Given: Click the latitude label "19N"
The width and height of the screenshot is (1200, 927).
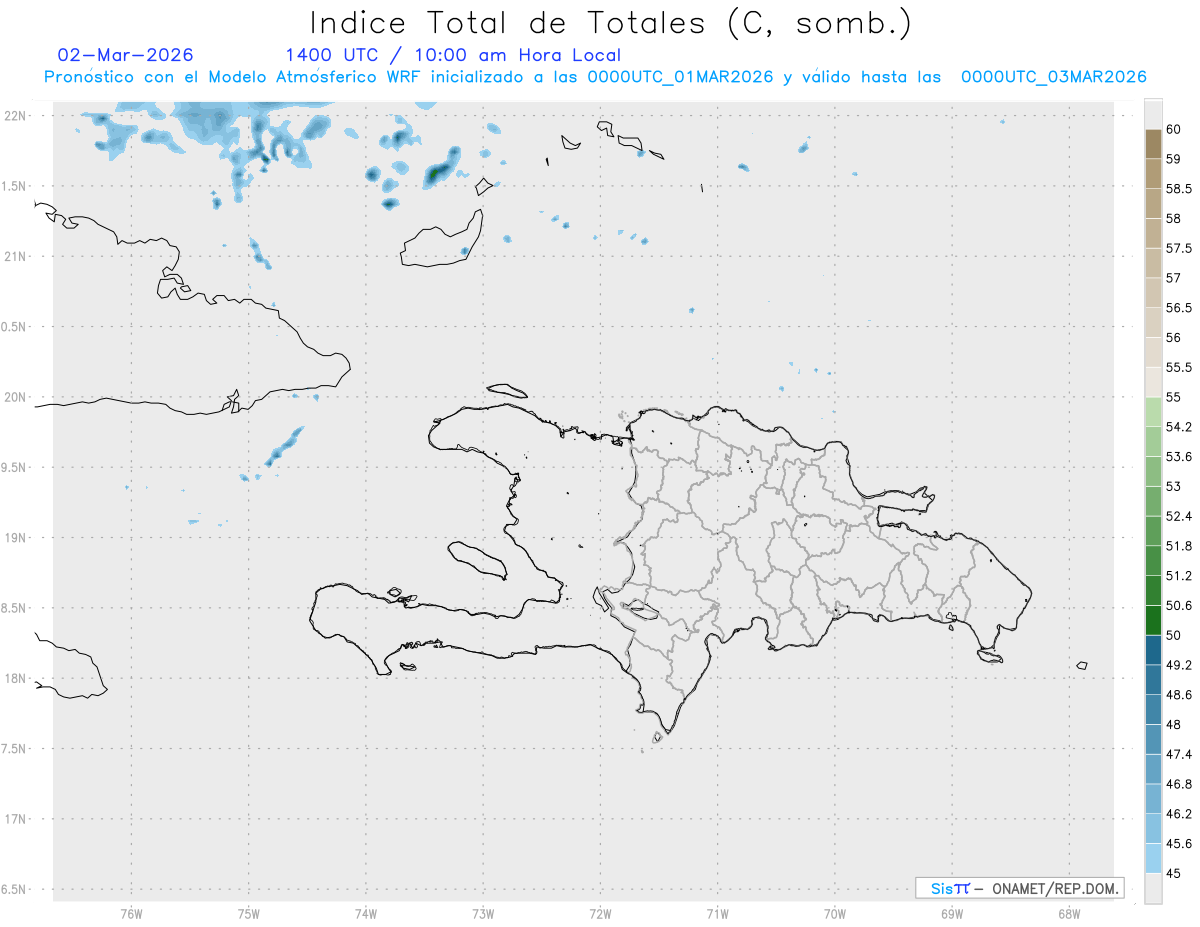Looking at the screenshot, I should click(x=15, y=537).
